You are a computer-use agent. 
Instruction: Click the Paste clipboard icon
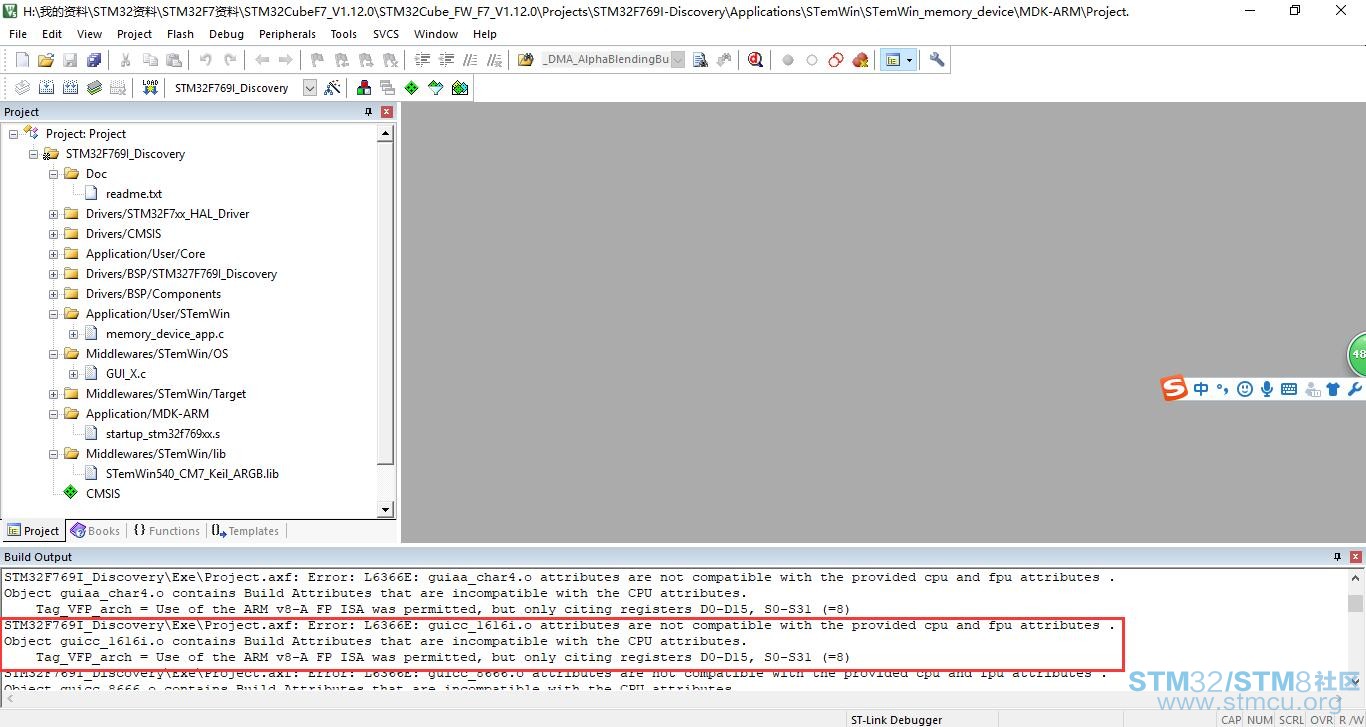(174, 60)
